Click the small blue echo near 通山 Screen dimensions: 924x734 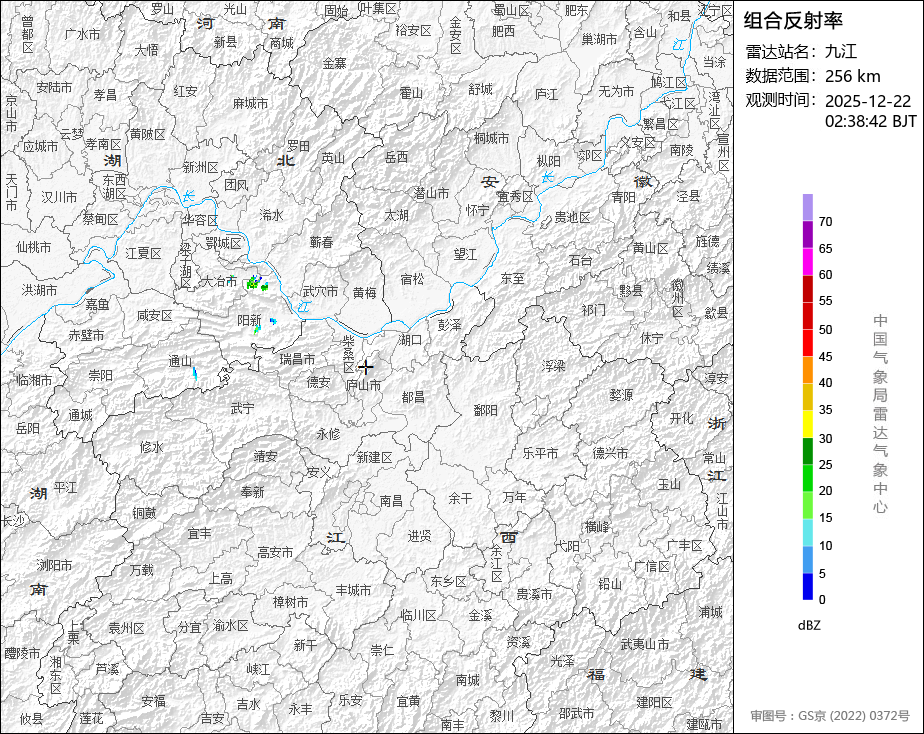[x=195, y=373]
